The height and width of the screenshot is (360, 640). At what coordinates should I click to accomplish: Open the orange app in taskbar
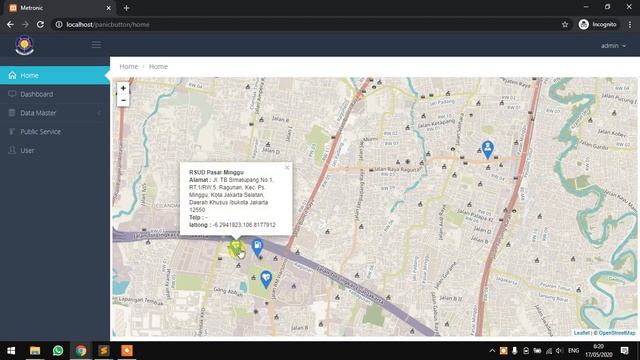[127, 351]
